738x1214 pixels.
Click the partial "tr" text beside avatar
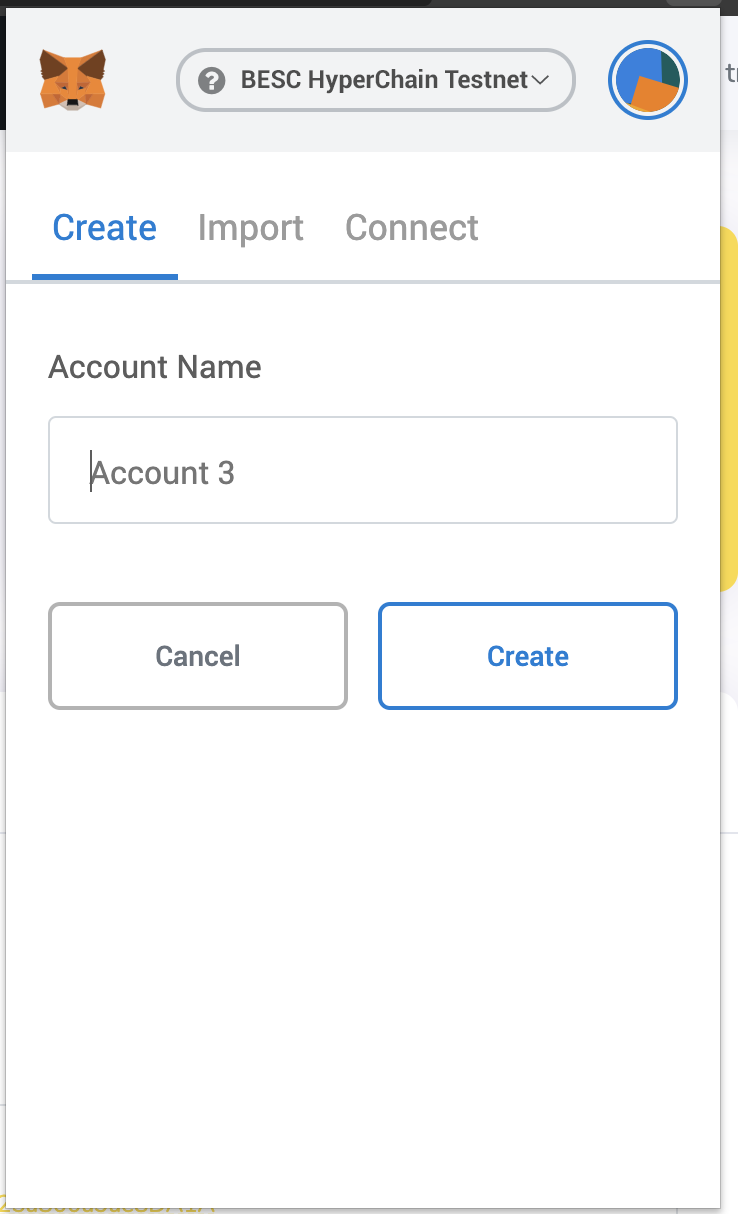point(731,74)
